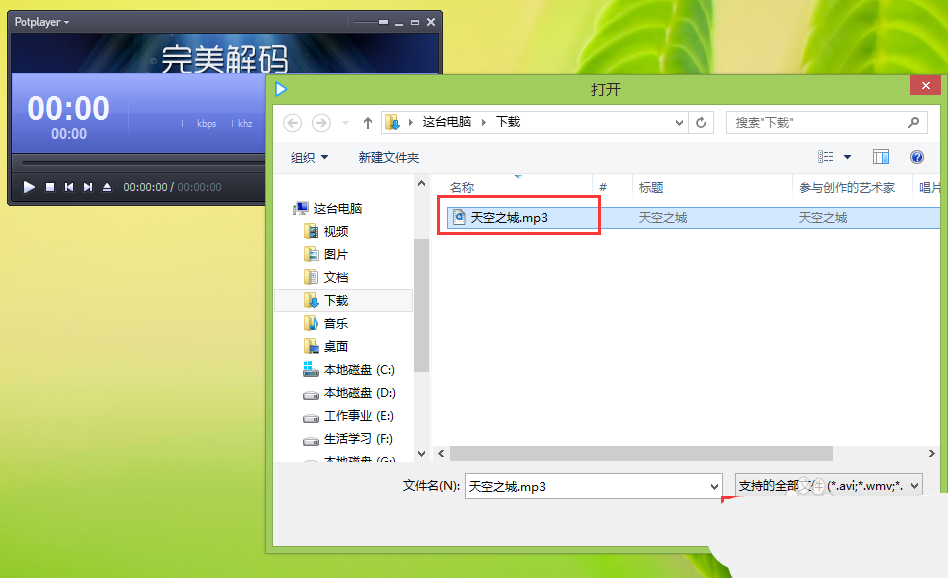
Task: Open the 支持的全部文件 type filter dropdown
Action: pos(829,485)
